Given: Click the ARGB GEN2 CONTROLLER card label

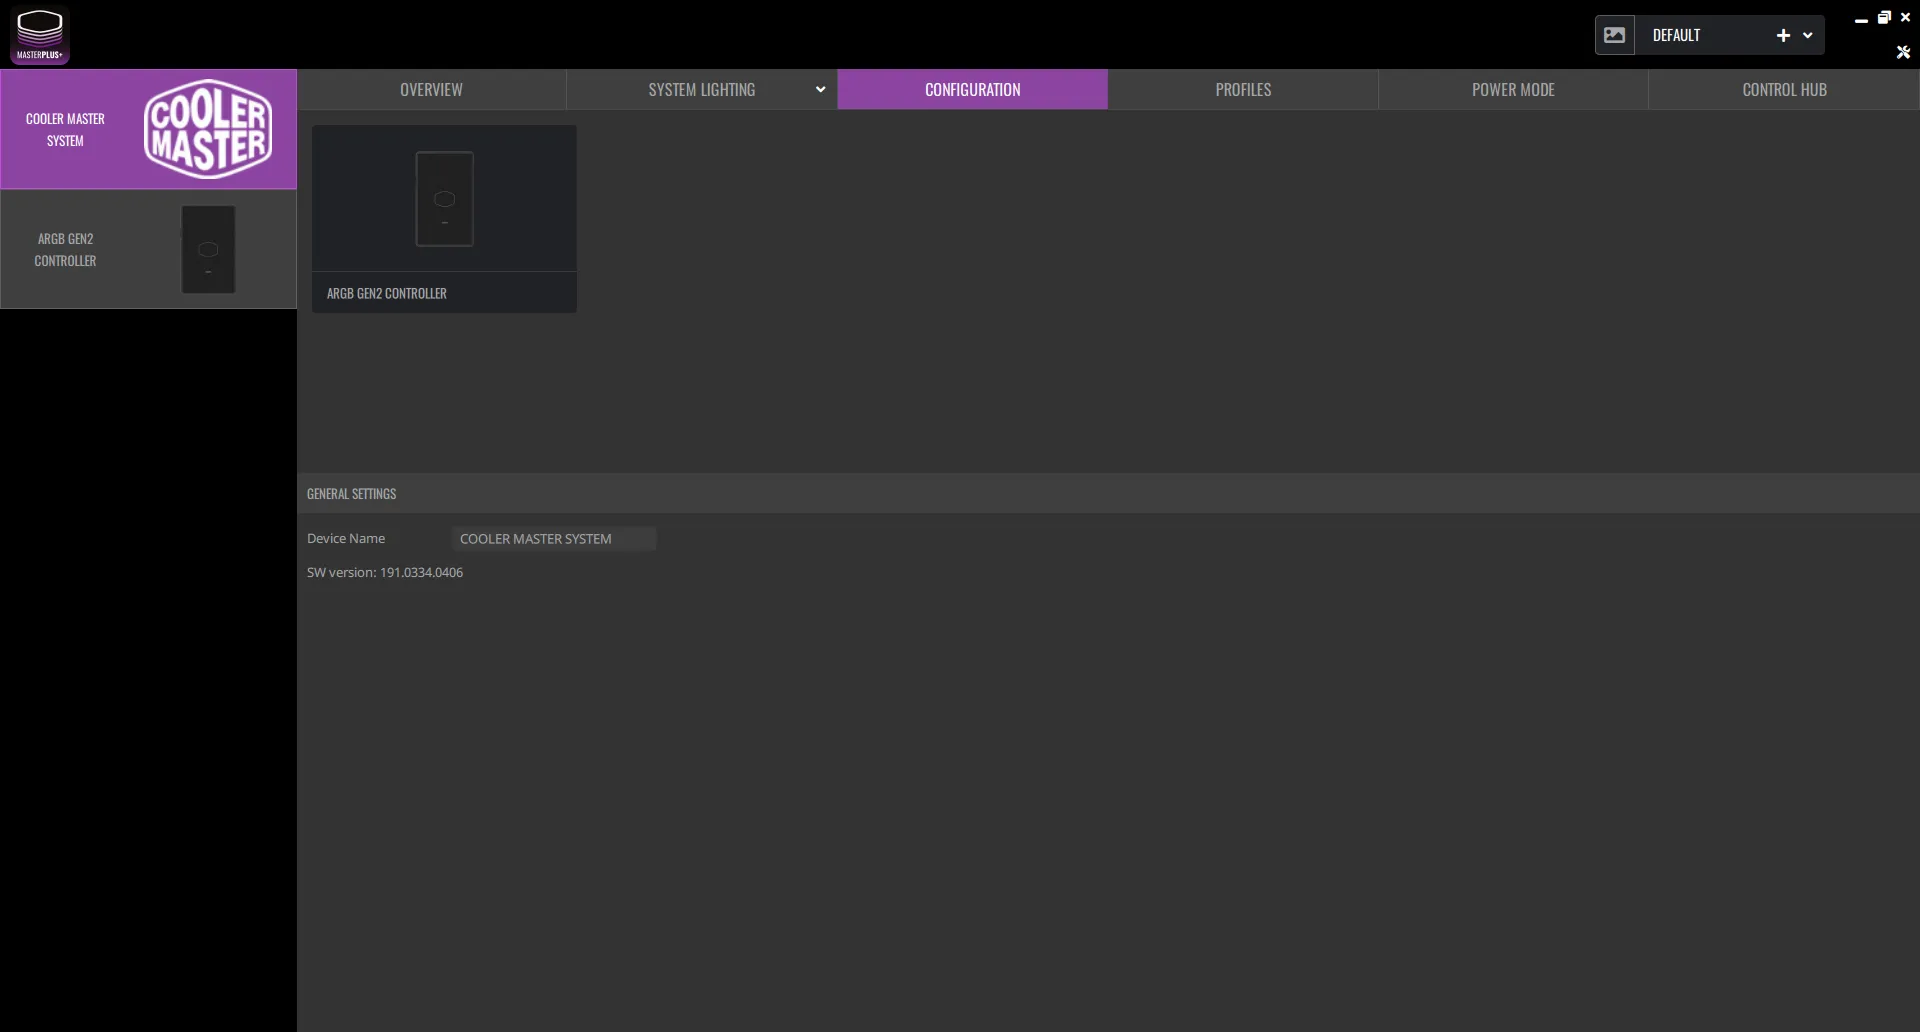Looking at the screenshot, I should [387, 293].
